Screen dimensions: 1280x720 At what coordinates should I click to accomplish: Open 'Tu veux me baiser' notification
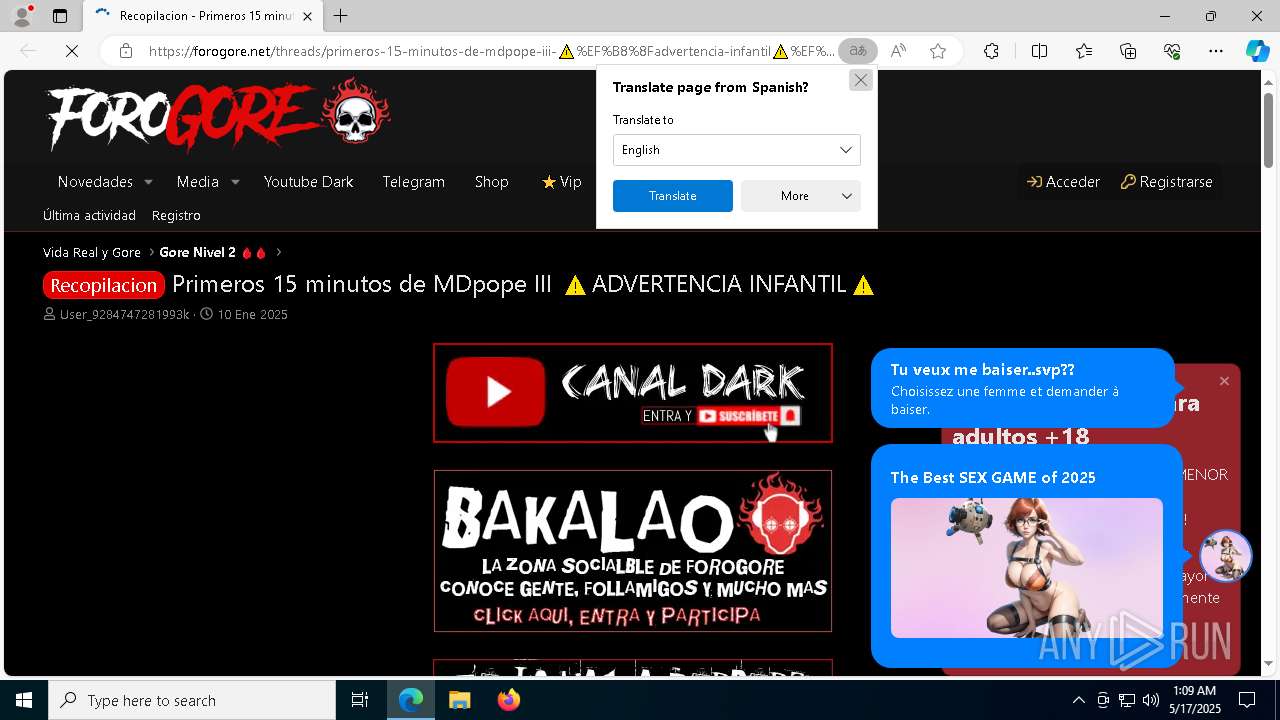[1022, 388]
